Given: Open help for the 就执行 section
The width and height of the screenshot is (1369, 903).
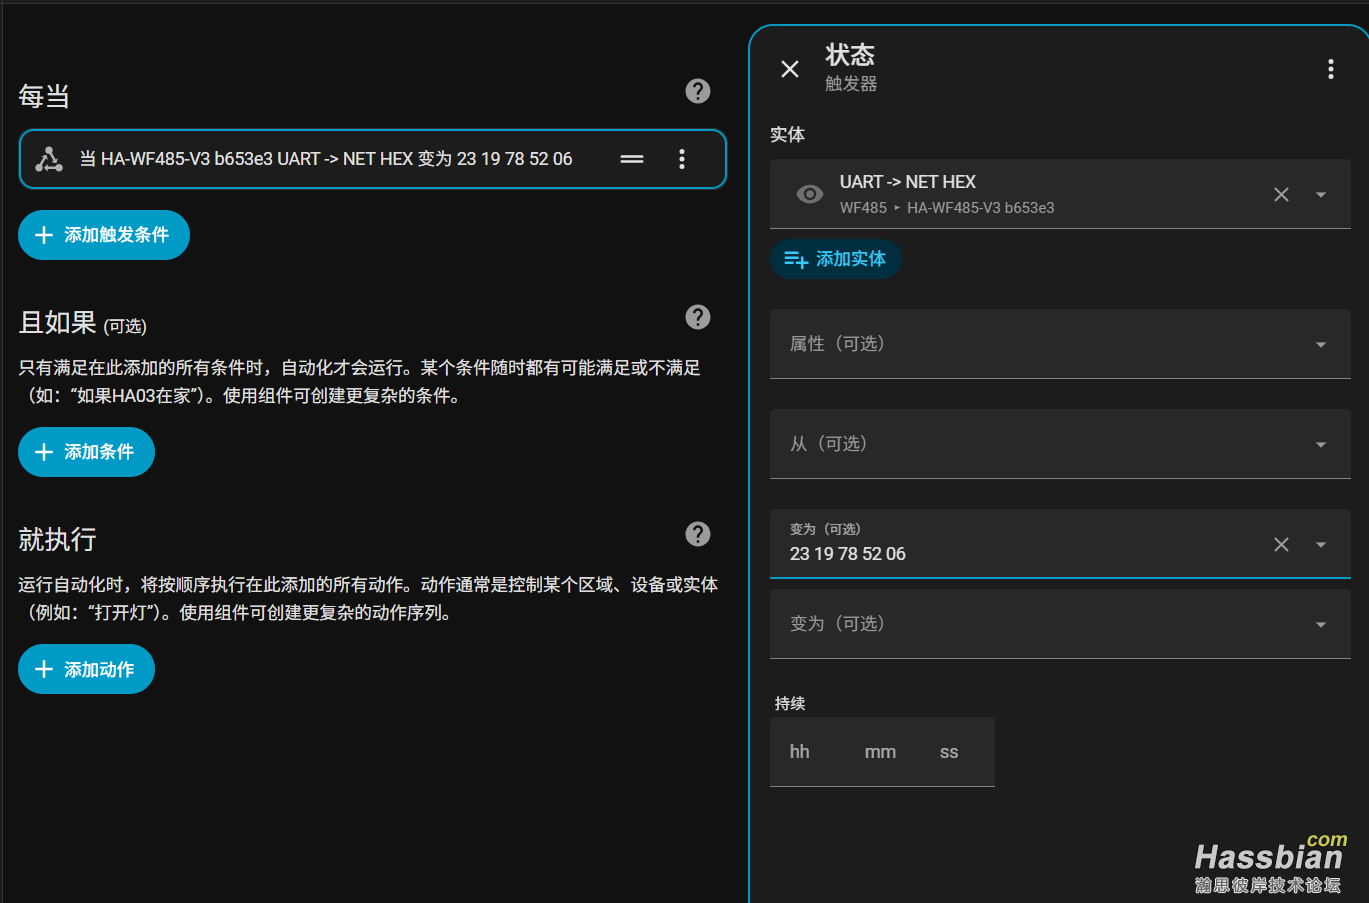Looking at the screenshot, I should pos(698,534).
